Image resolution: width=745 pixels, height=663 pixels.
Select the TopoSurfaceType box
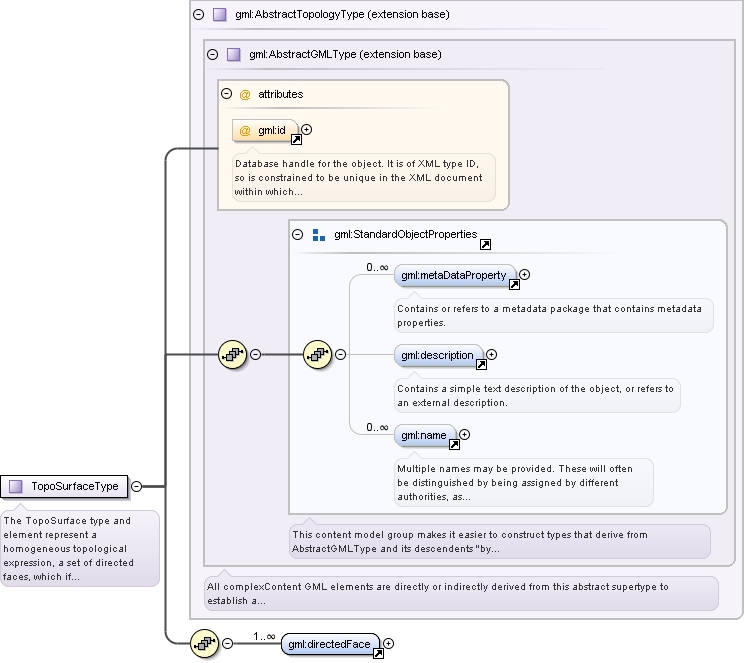64,486
